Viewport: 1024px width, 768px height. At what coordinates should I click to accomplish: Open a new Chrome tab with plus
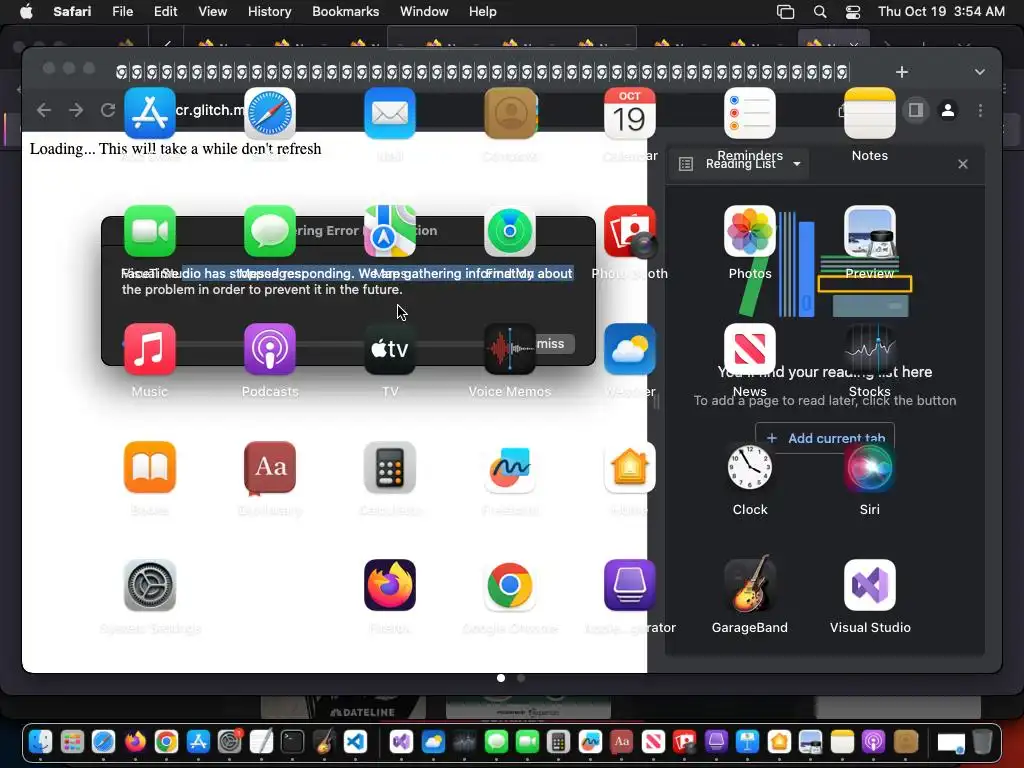902,72
